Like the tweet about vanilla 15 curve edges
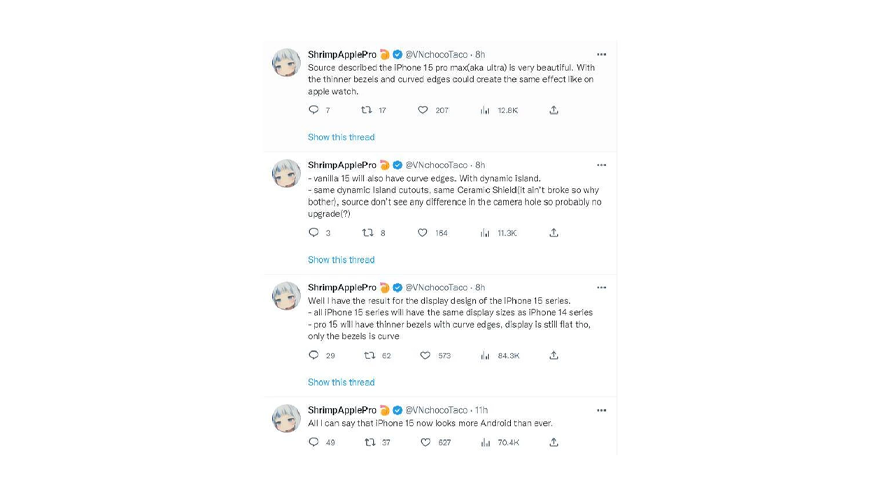Viewport: 880px width, 495px height. coord(423,233)
